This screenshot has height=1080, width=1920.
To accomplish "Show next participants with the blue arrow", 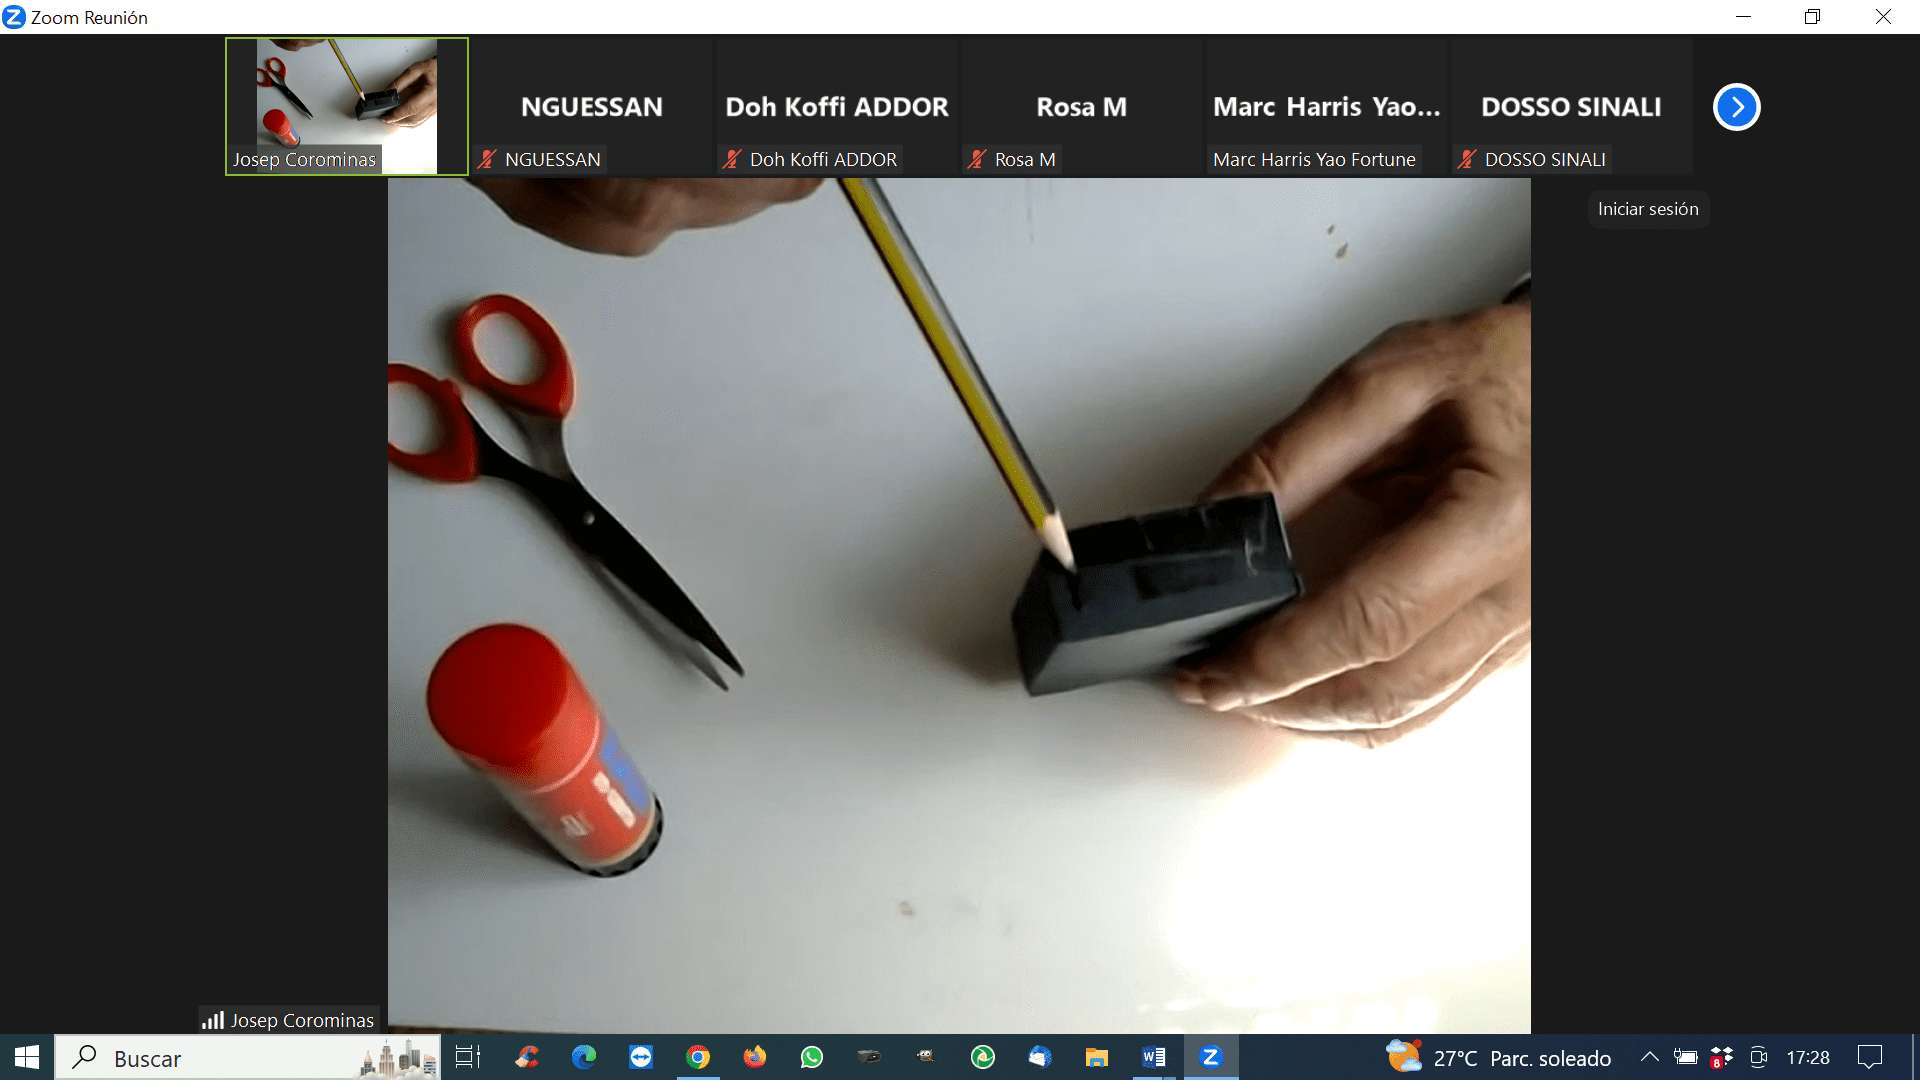I will pos(1737,107).
